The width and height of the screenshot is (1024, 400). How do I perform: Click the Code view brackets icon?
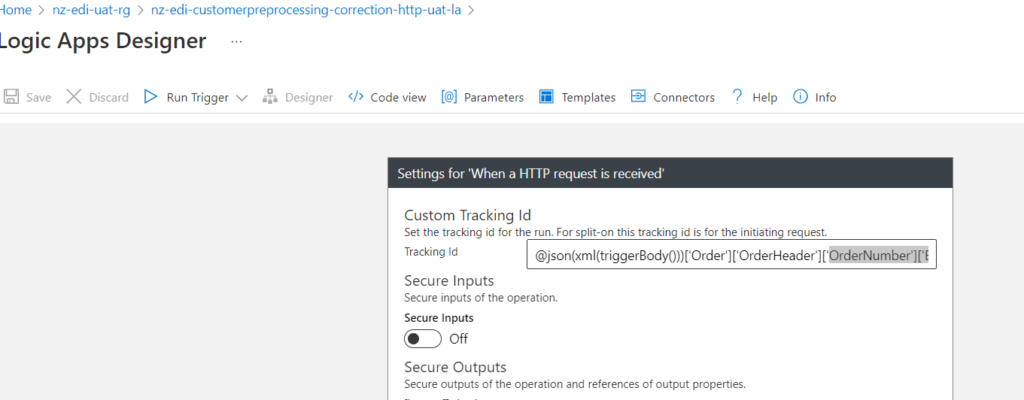pos(355,97)
